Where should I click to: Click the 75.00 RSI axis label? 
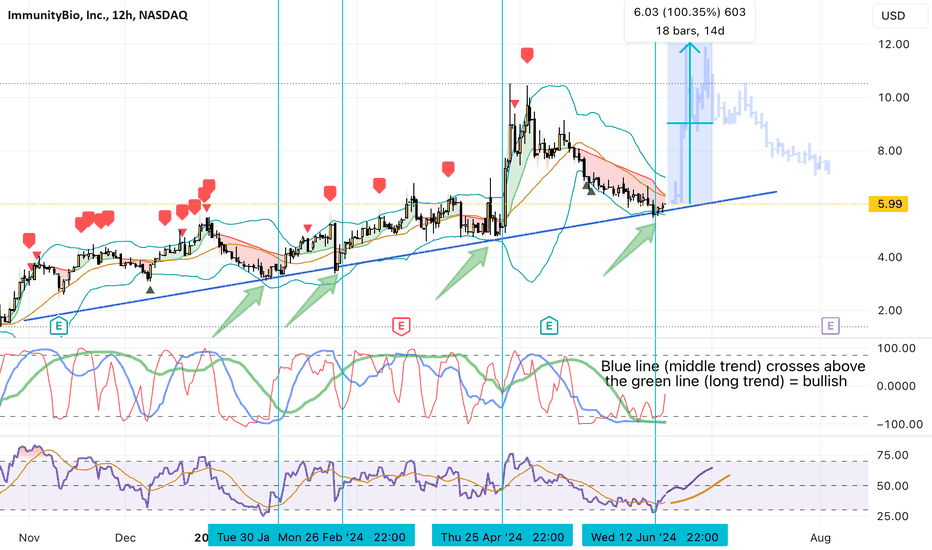(x=893, y=455)
